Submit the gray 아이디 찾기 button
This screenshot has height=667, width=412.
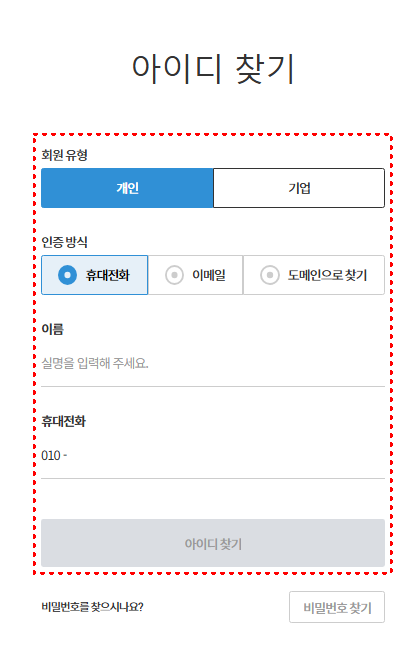click(x=213, y=543)
